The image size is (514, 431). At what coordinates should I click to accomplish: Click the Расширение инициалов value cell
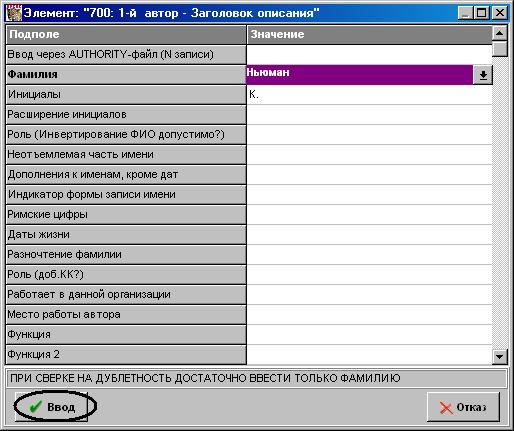point(369,115)
